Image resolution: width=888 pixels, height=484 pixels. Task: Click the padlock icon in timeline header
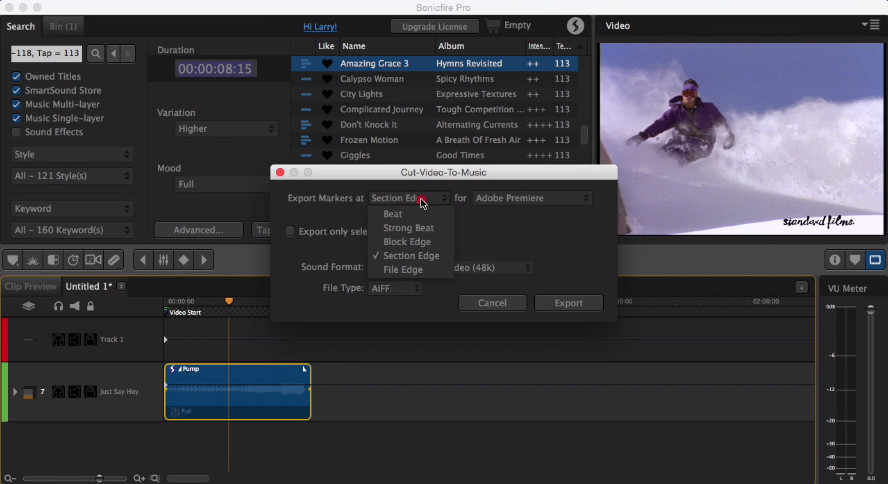[x=90, y=306]
